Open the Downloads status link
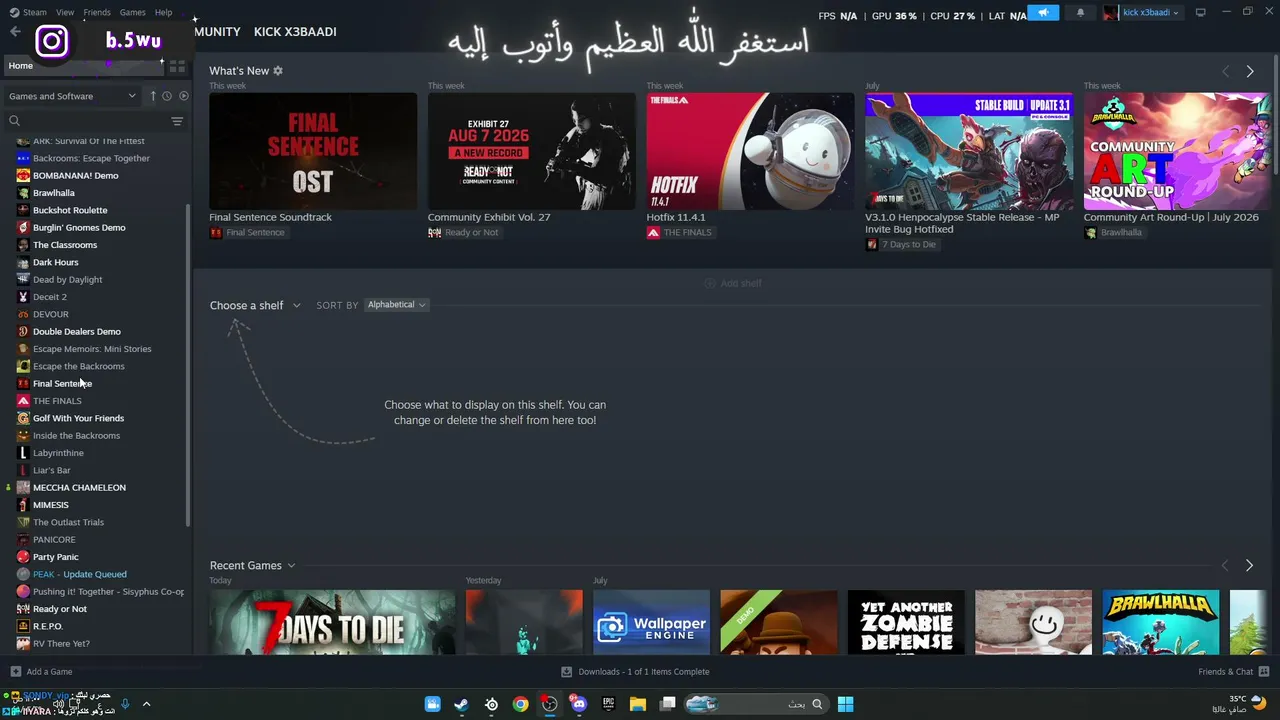This screenshot has height=720, width=1280. pos(635,672)
